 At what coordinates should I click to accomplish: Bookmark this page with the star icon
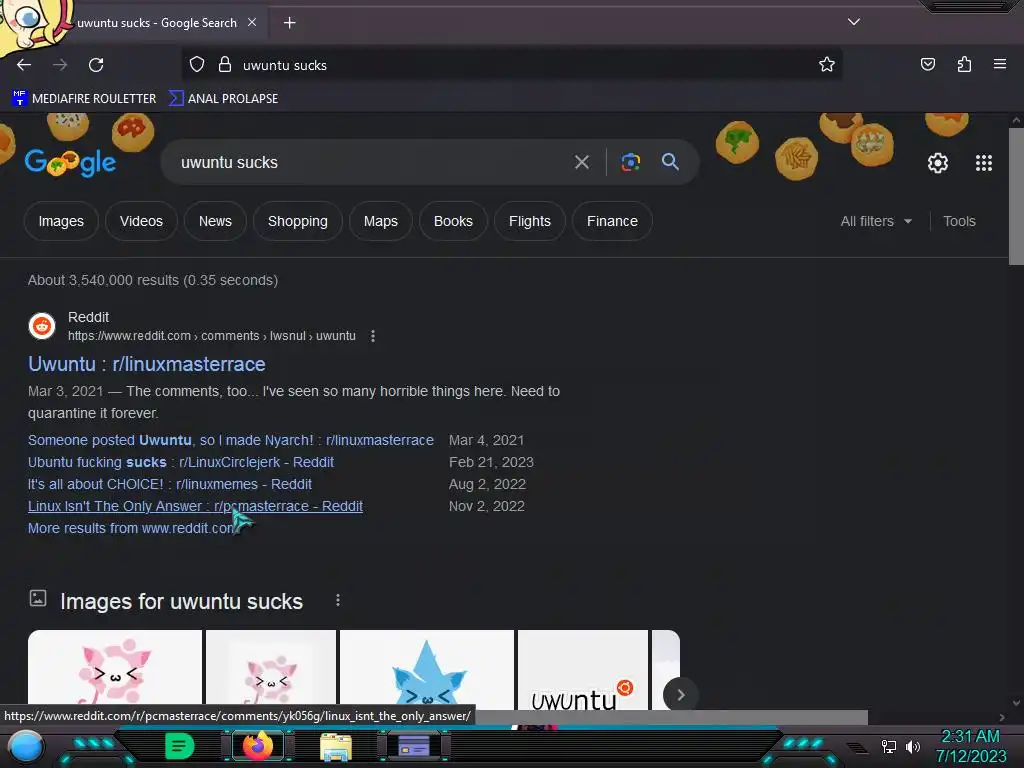[827, 64]
